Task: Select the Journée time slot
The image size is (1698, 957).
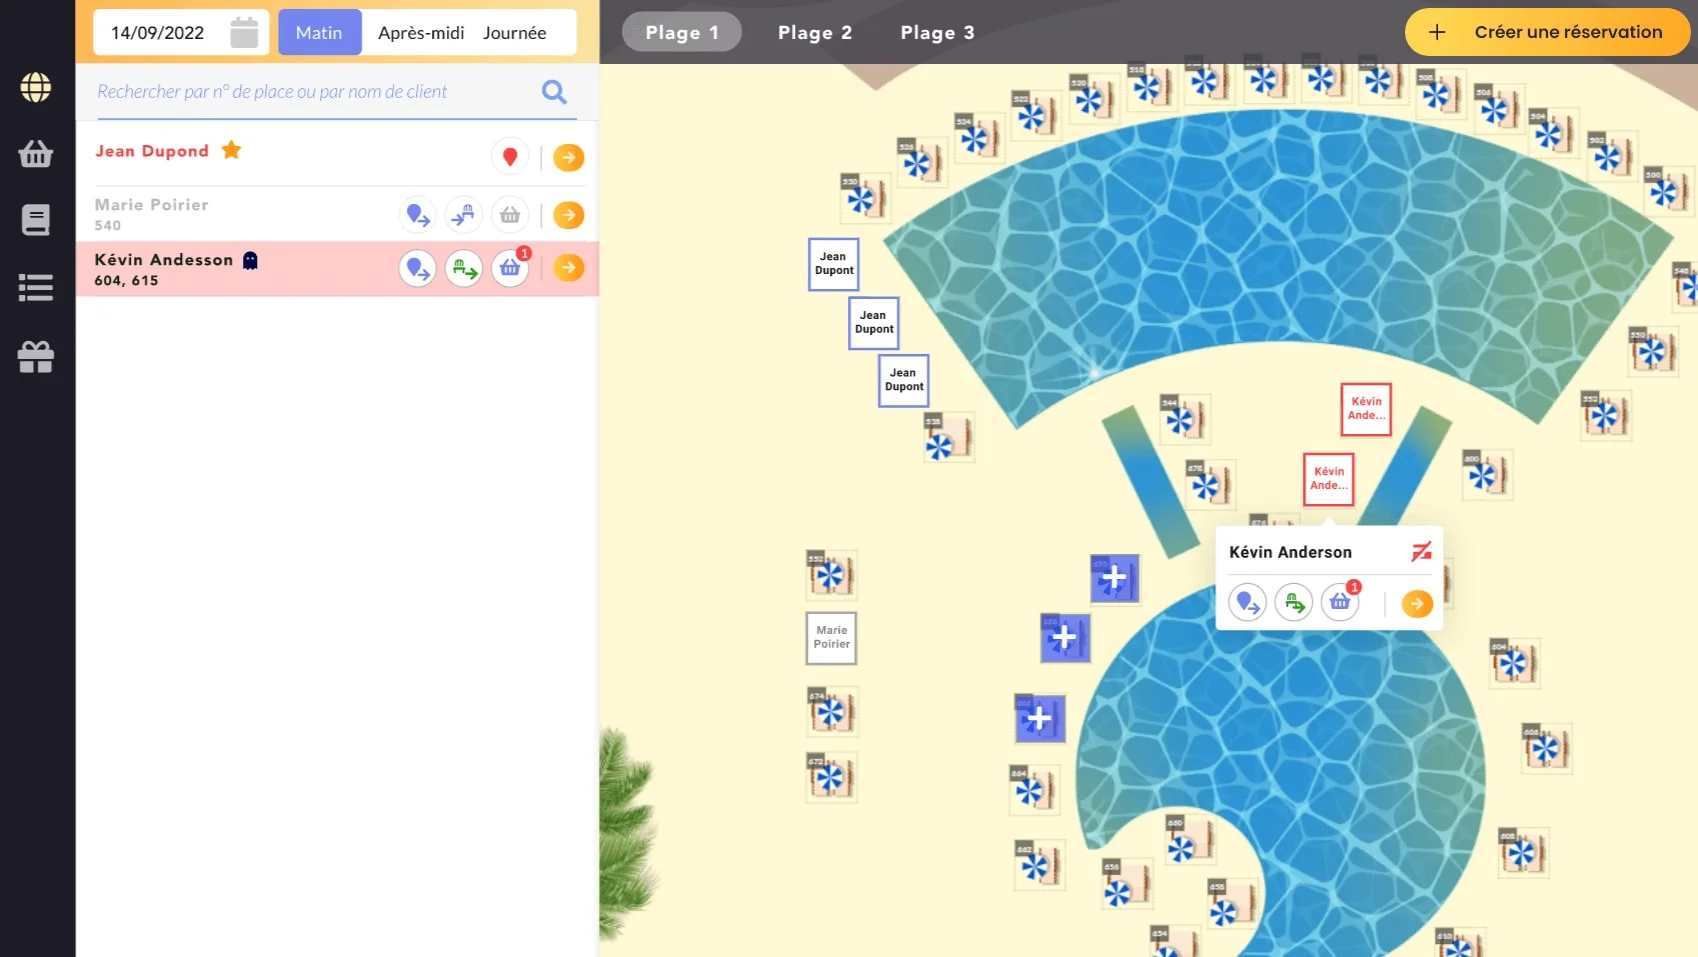Action: (x=514, y=33)
